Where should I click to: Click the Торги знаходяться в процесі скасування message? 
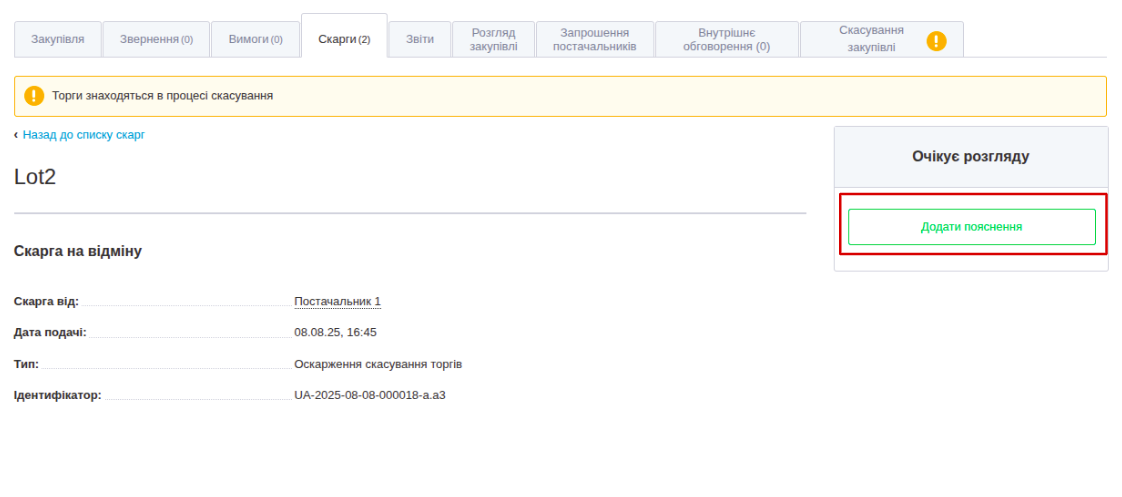(x=162, y=96)
